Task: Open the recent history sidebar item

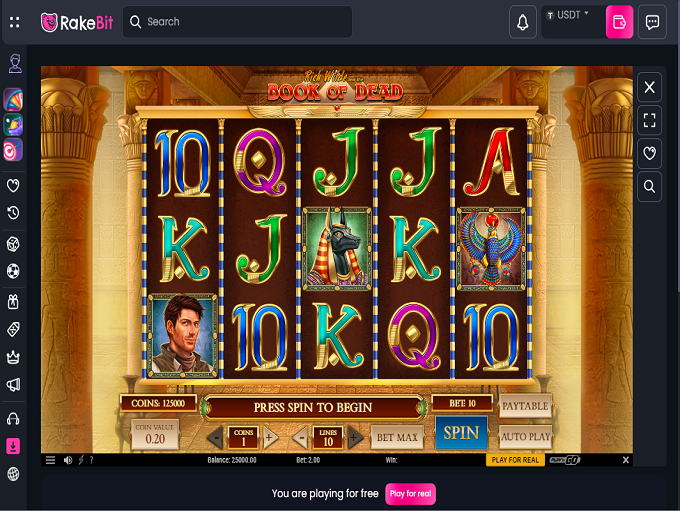Action: tap(13, 213)
